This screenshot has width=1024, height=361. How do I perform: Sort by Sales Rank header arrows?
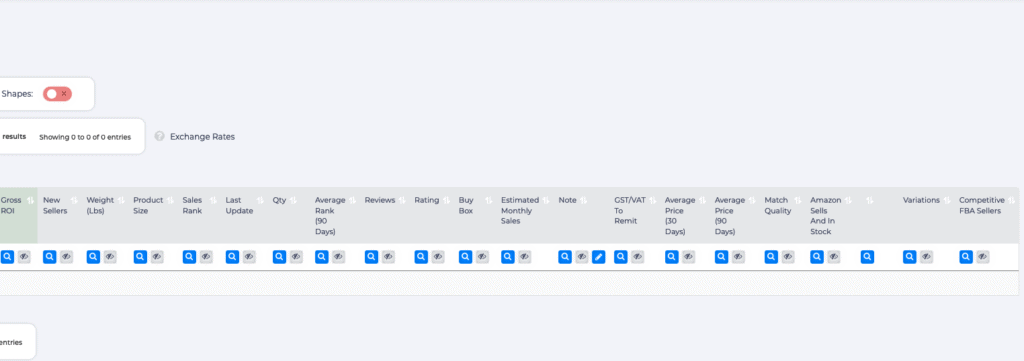213,200
